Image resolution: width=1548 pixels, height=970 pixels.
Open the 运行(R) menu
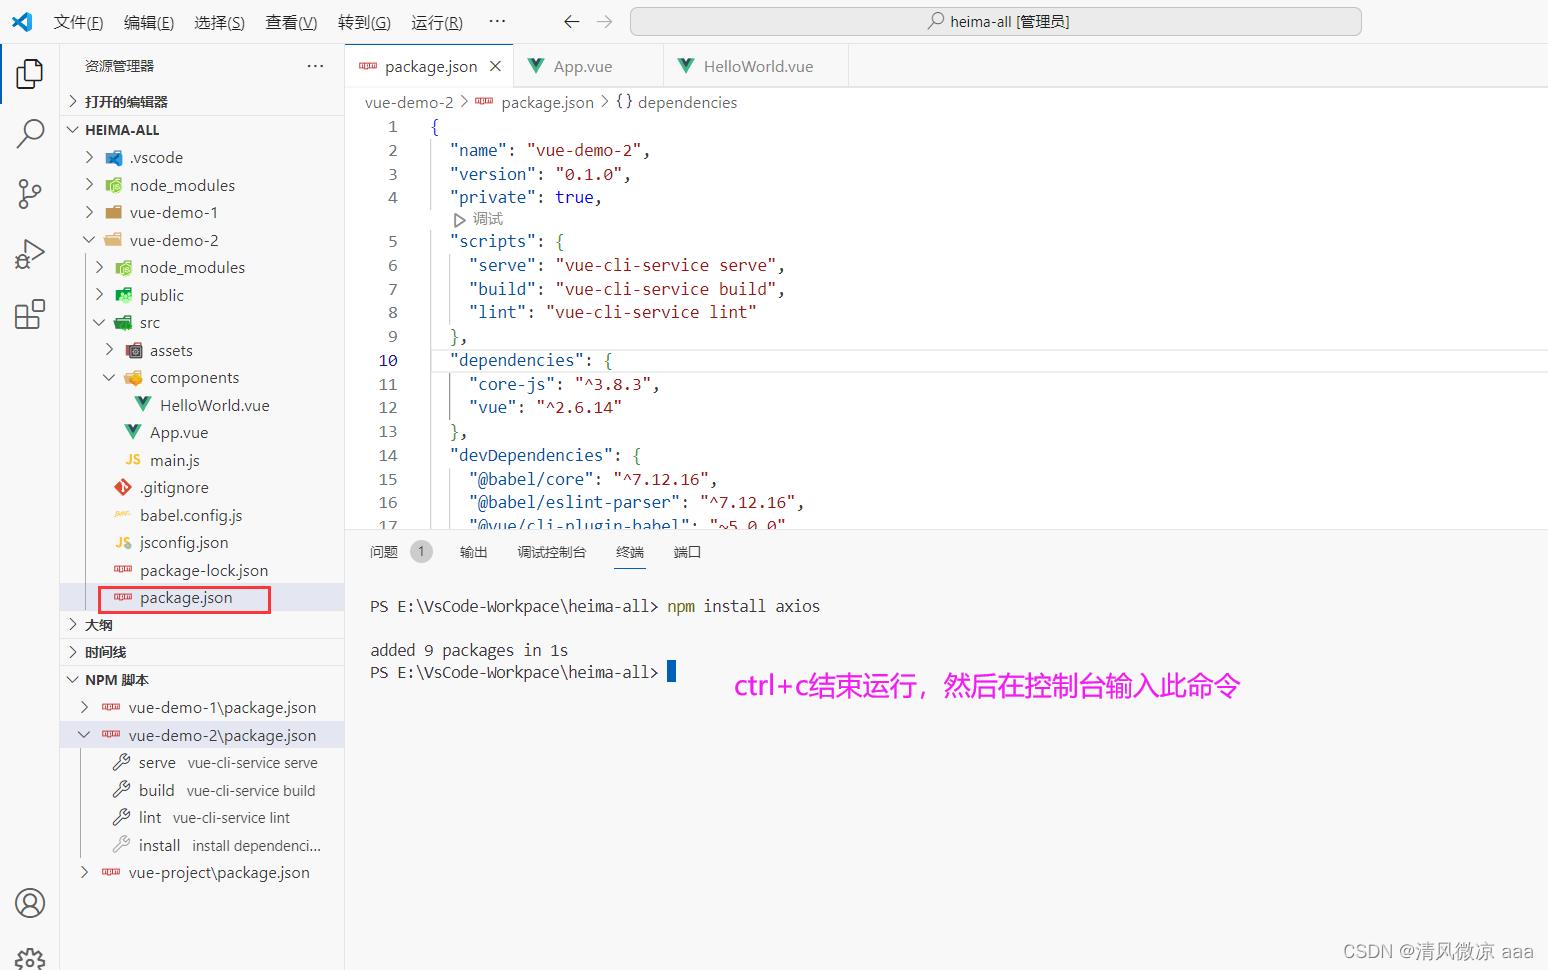coord(437,22)
